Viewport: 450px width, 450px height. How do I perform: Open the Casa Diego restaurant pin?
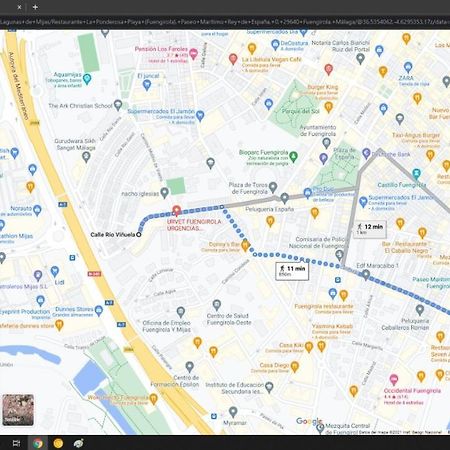click(294, 367)
